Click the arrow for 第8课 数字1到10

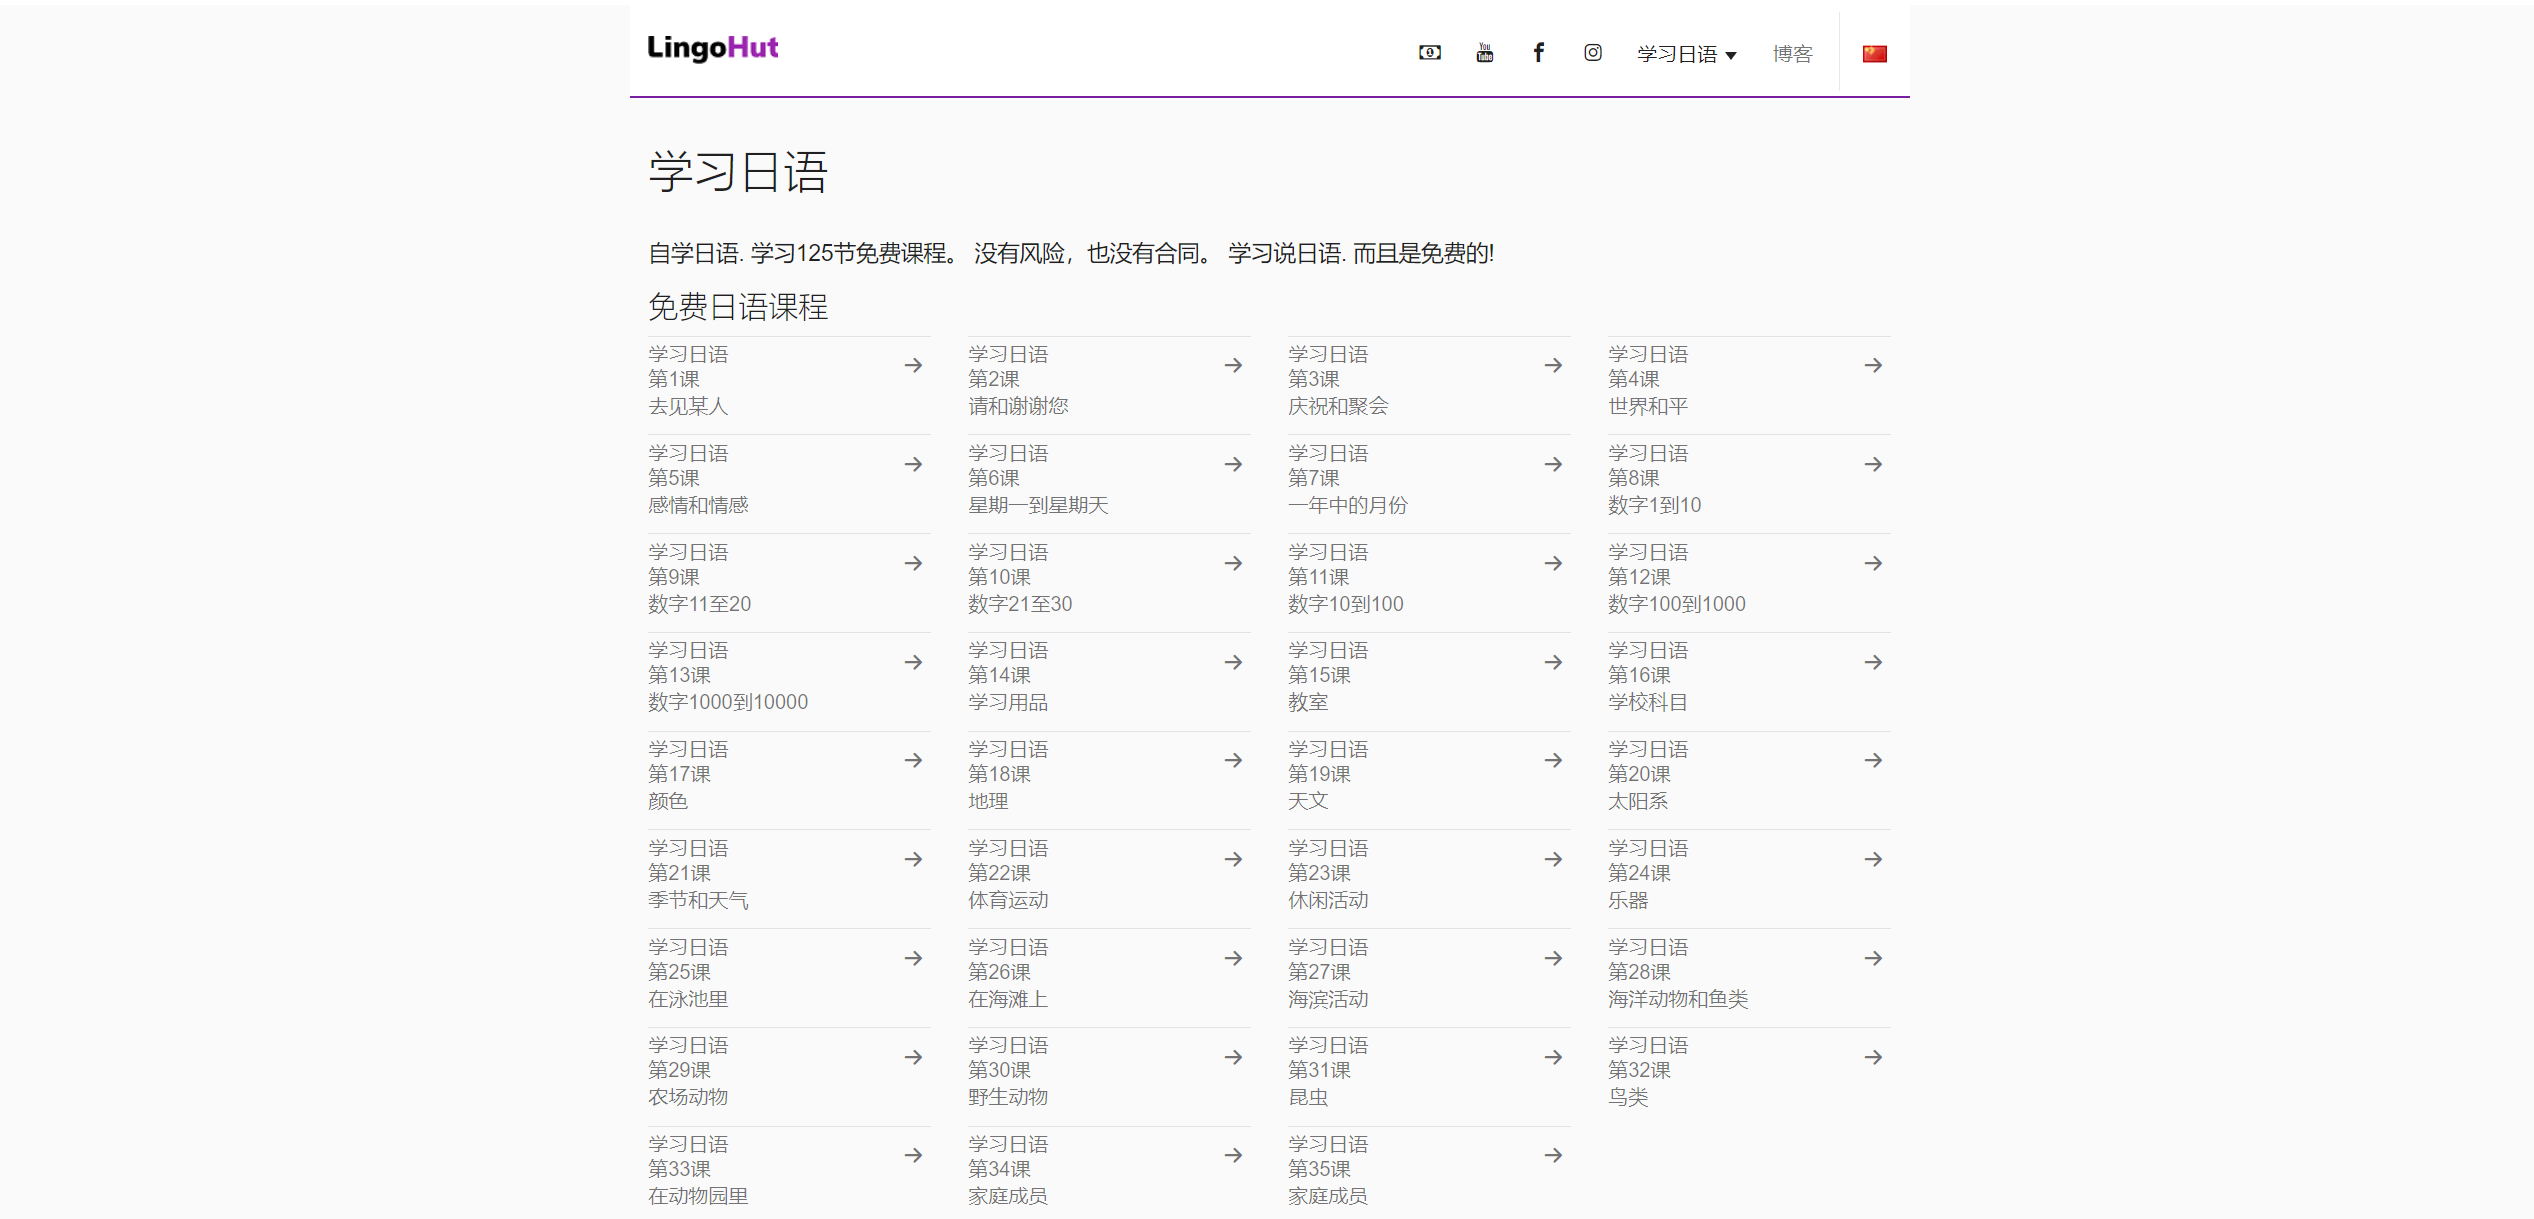pyautogui.click(x=1873, y=464)
